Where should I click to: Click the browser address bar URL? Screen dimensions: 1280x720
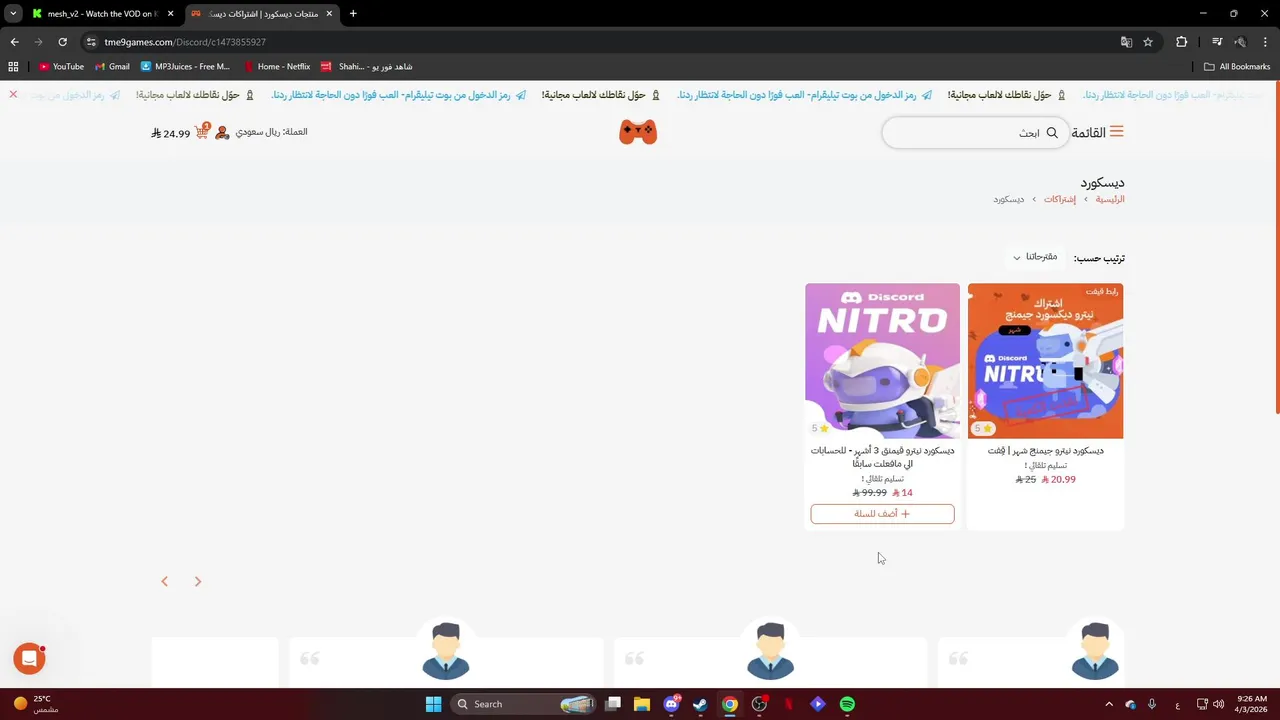pos(185,42)
